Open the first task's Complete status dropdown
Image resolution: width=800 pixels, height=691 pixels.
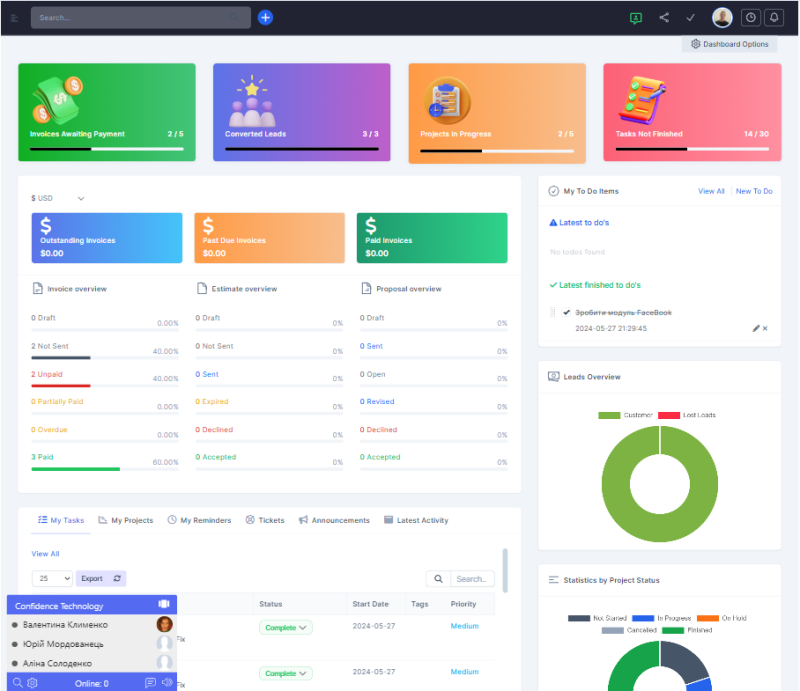click(286, 627)
